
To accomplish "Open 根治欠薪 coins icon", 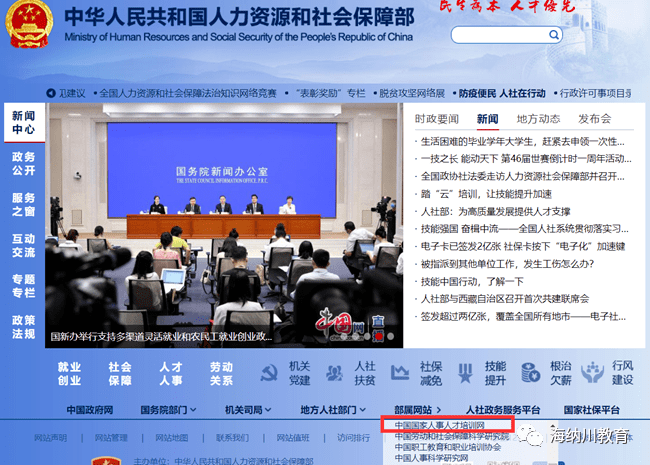I will pos(530,373).
